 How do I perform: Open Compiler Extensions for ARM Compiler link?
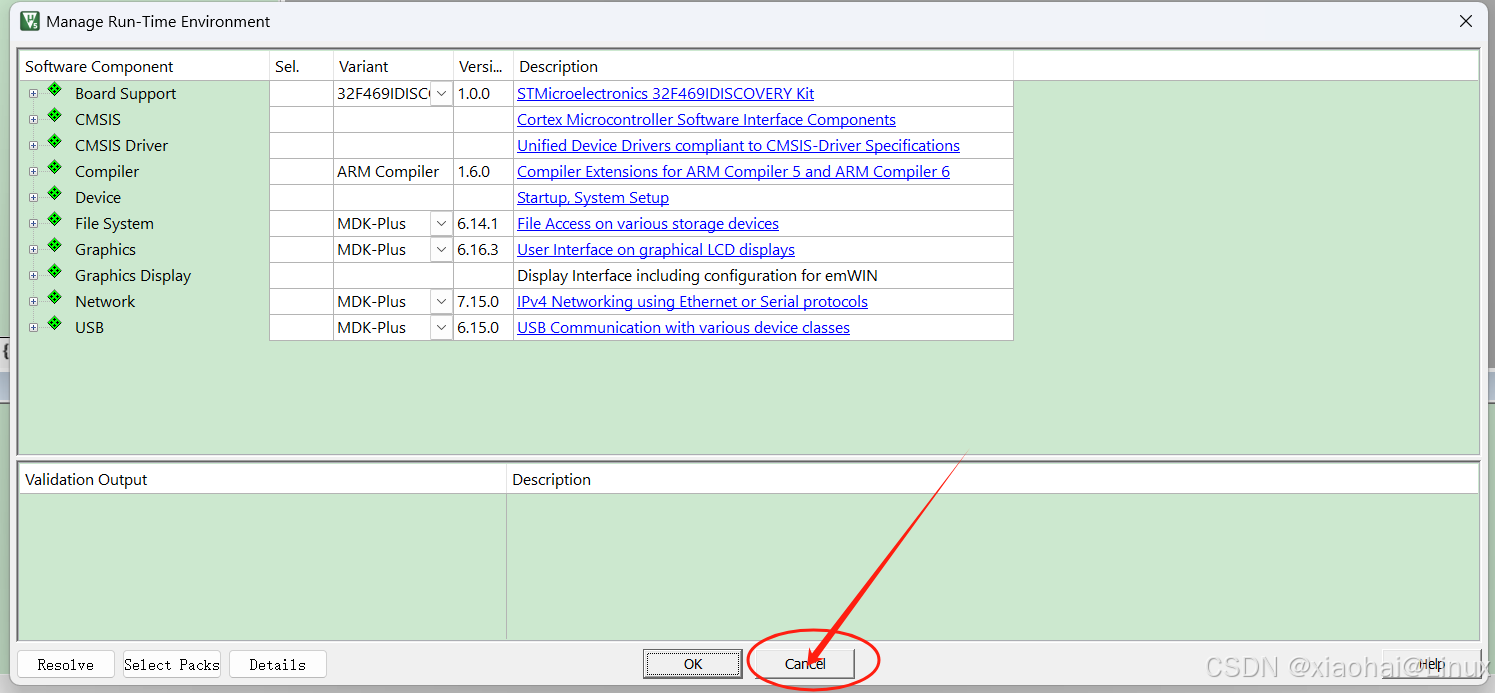(x=733, y=172)
